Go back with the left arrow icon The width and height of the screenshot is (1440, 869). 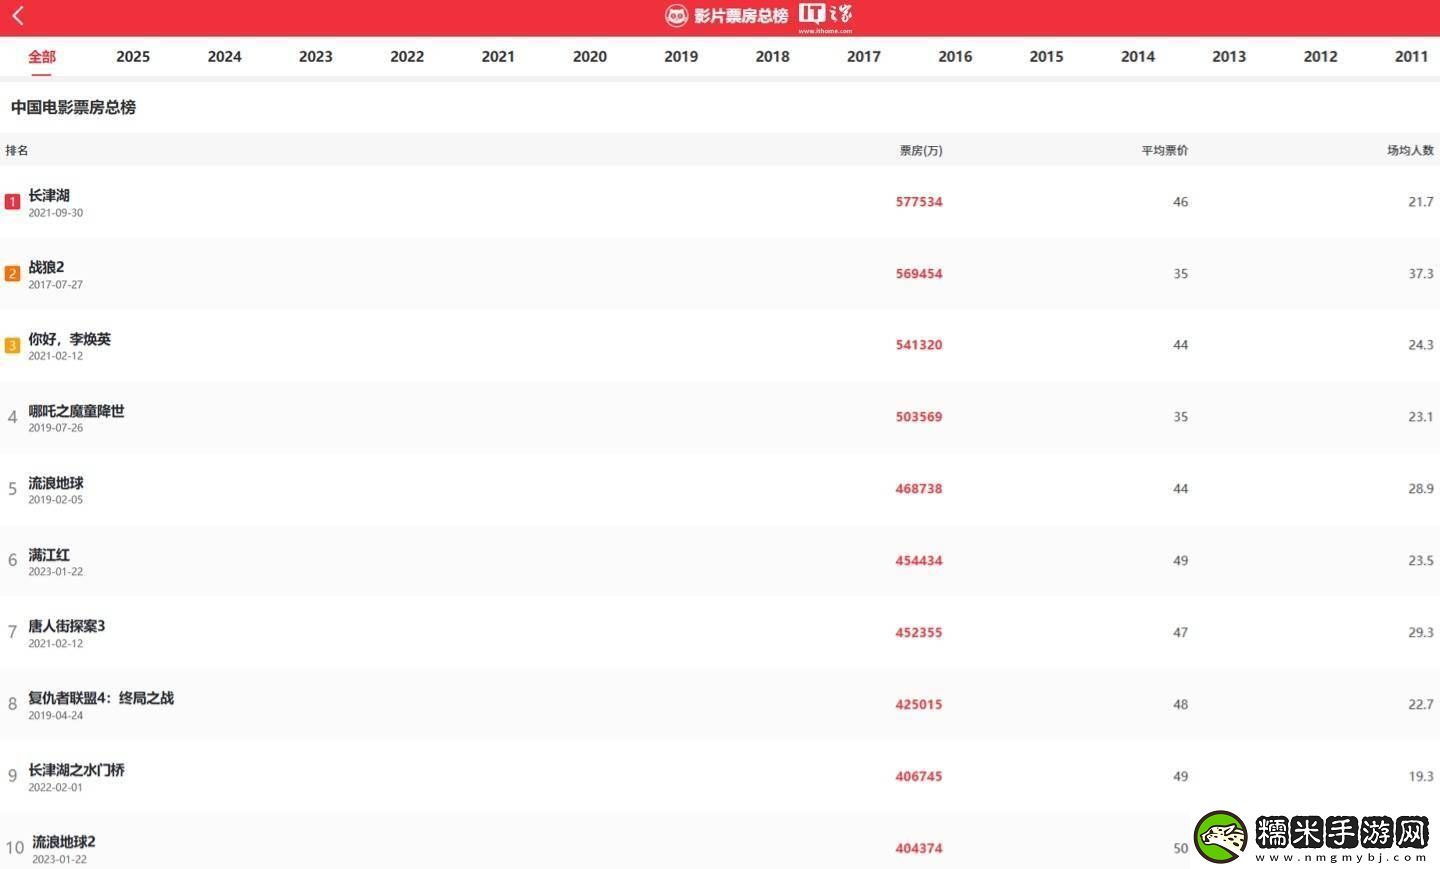(x=18, y=15)
